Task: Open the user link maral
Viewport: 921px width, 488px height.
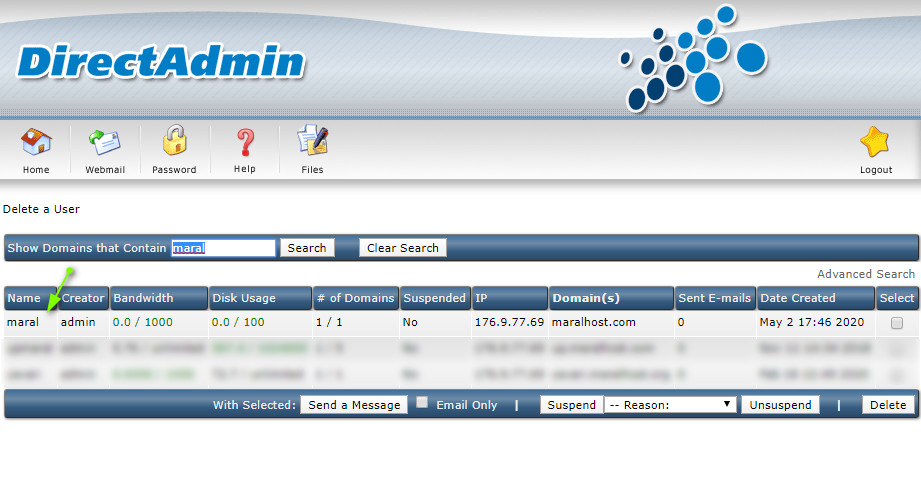Action: [x=23, y=322]
